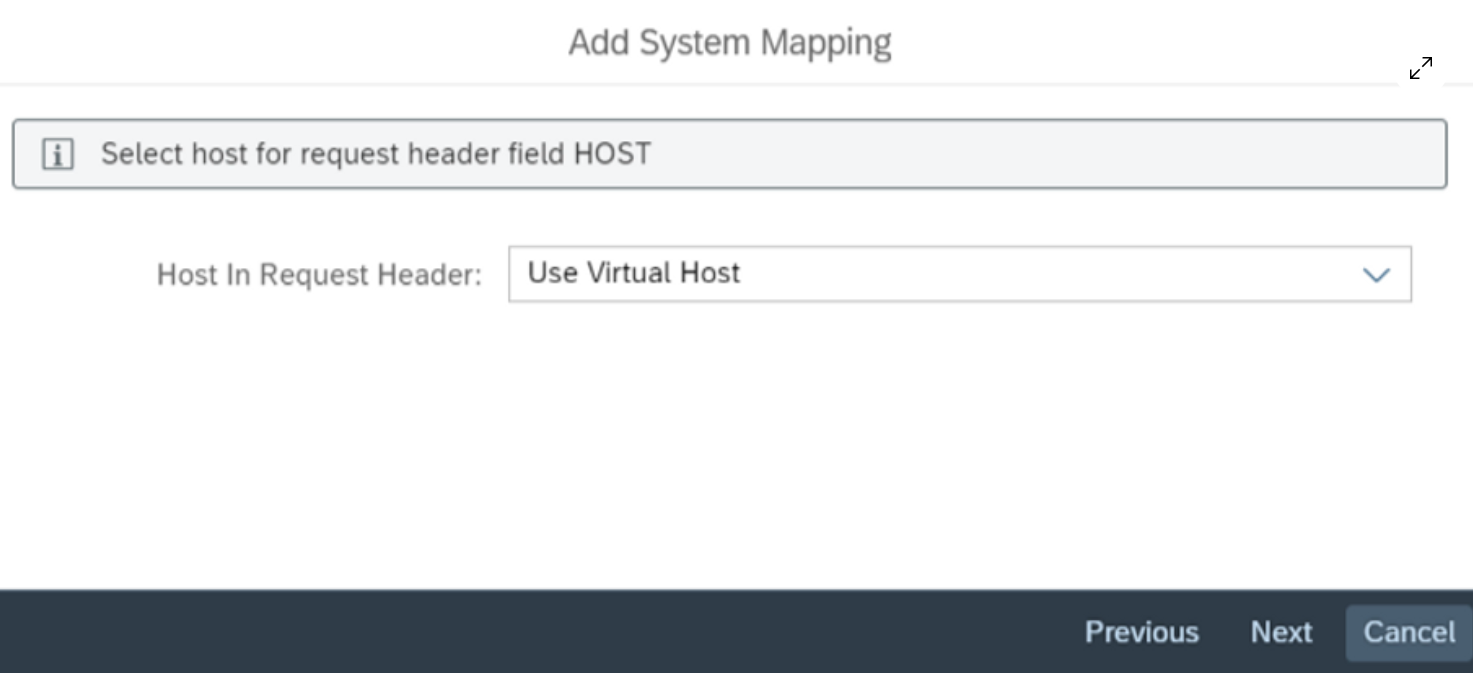Cancel the Add System Mapping dialog
The height and width of the screenshot is (674, 1478).
point(1409,632)
